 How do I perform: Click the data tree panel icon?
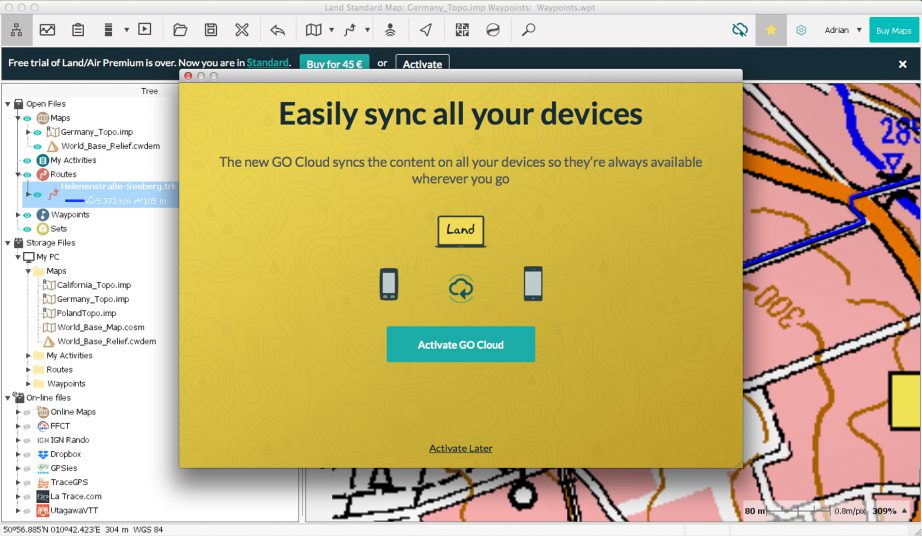tap(17, 30)
